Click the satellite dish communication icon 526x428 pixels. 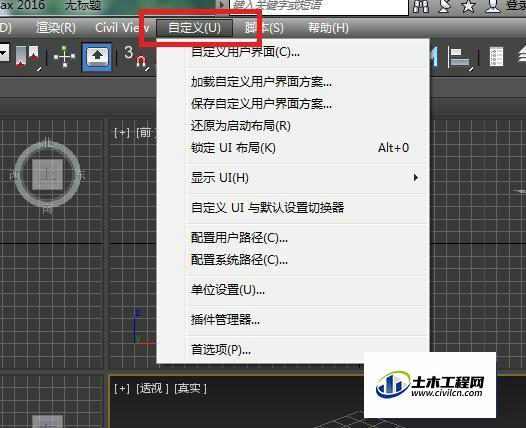(x=444, y=6)
